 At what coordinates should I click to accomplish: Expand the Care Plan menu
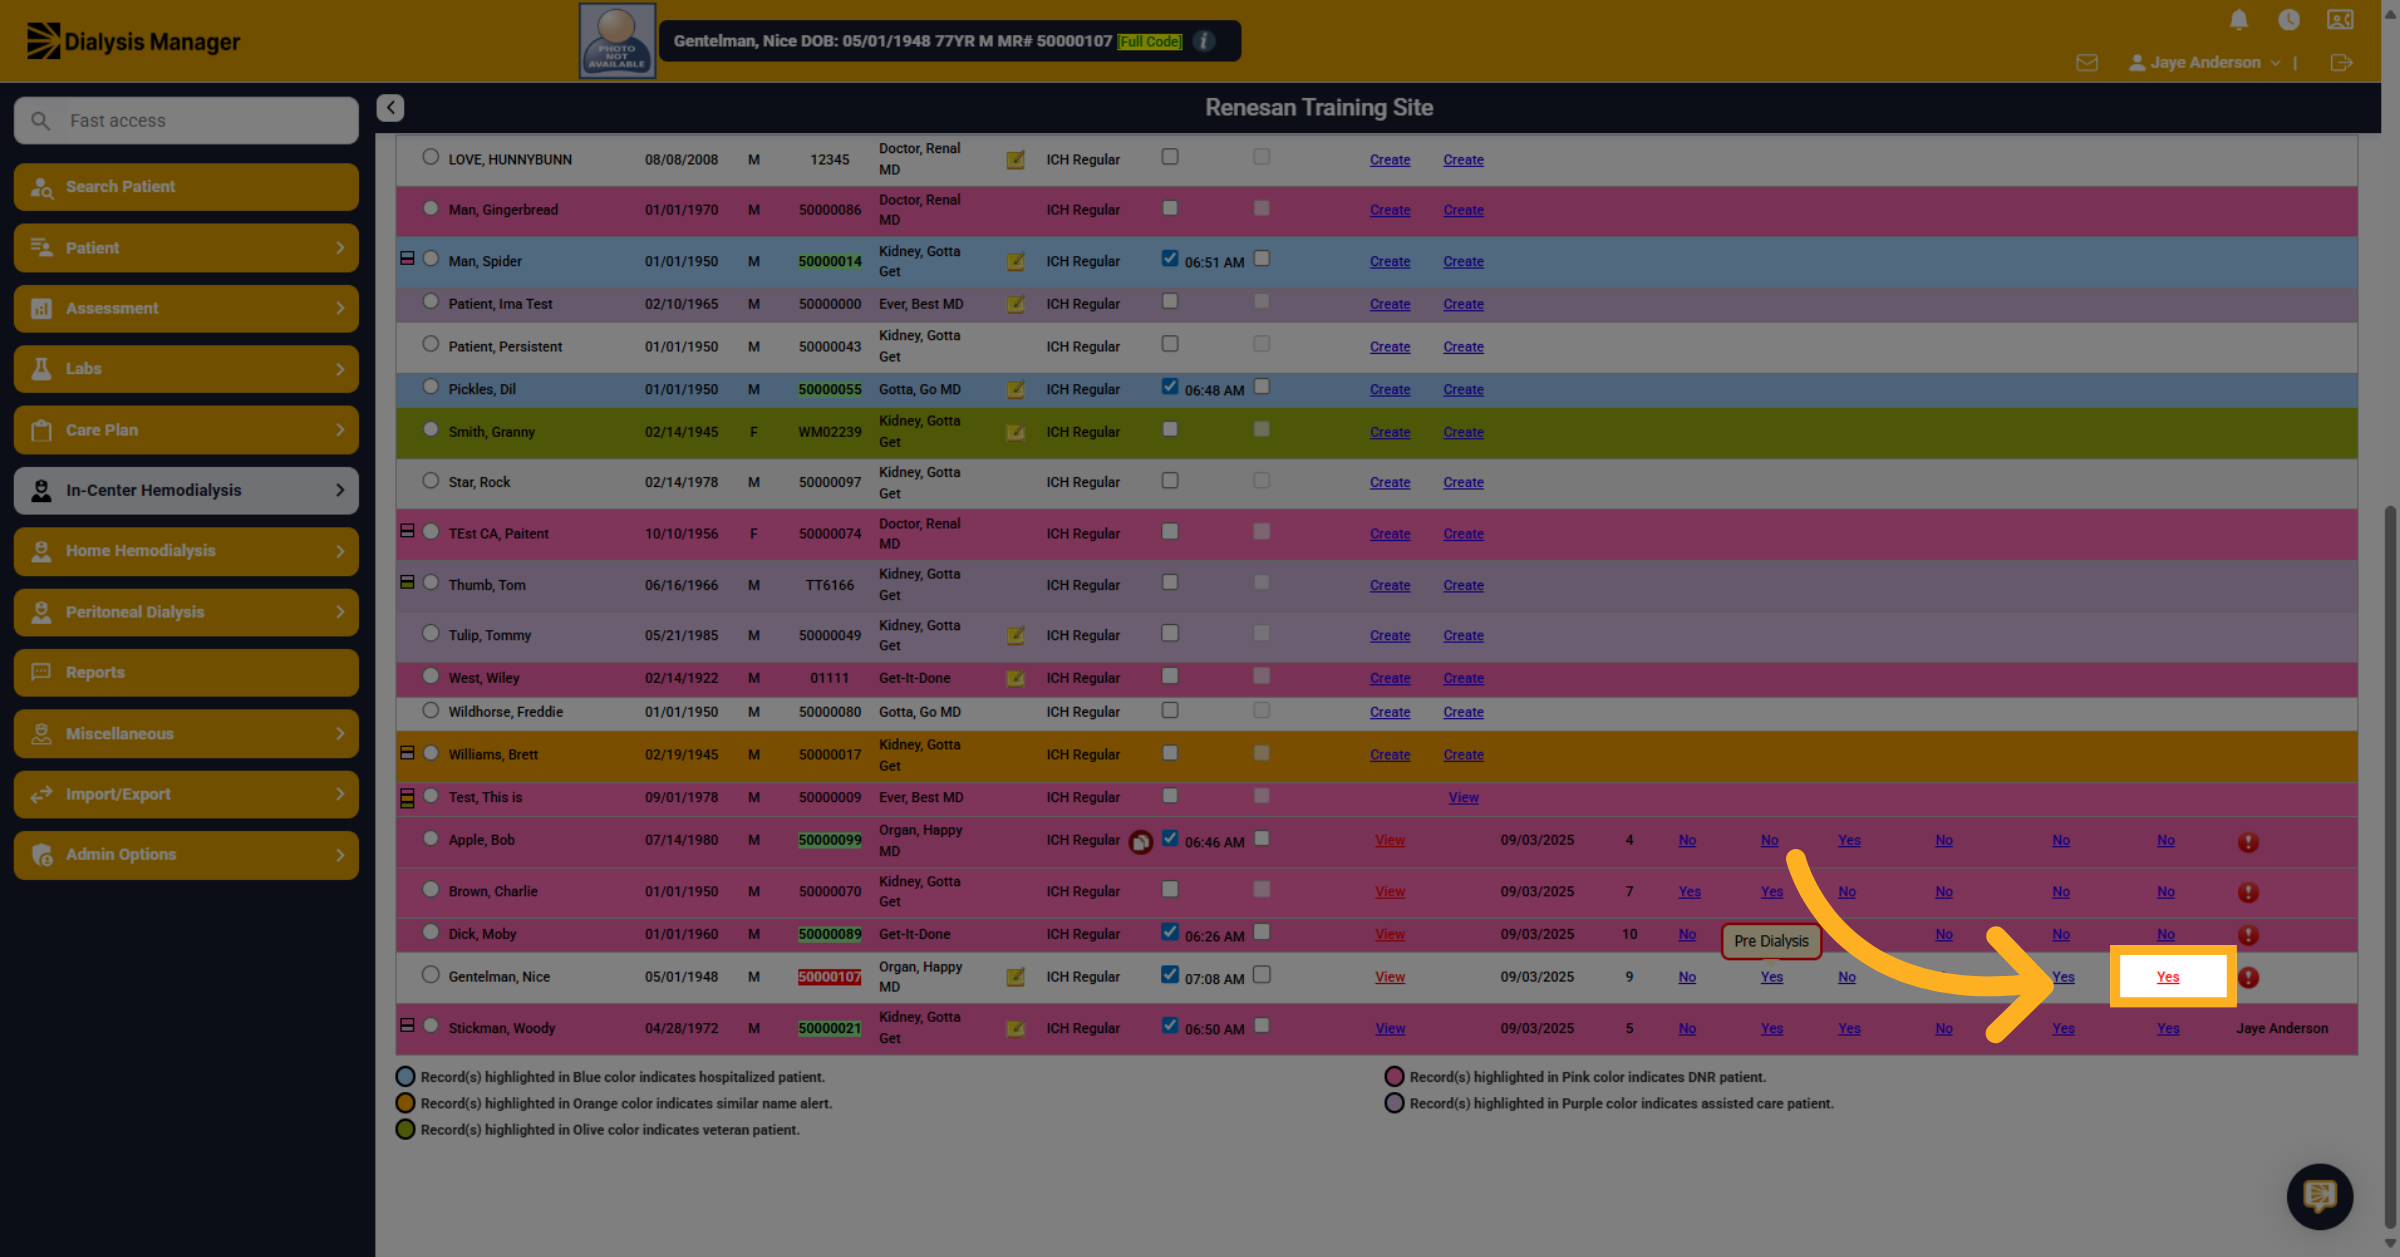click(x=186, y=430)
